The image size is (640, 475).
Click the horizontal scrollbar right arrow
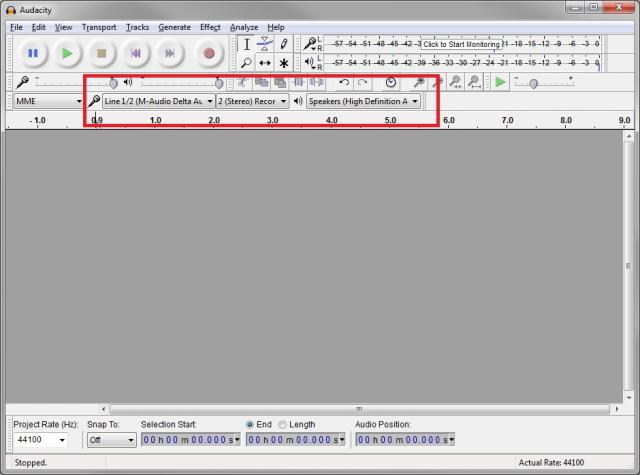click(x=616, y=408)
